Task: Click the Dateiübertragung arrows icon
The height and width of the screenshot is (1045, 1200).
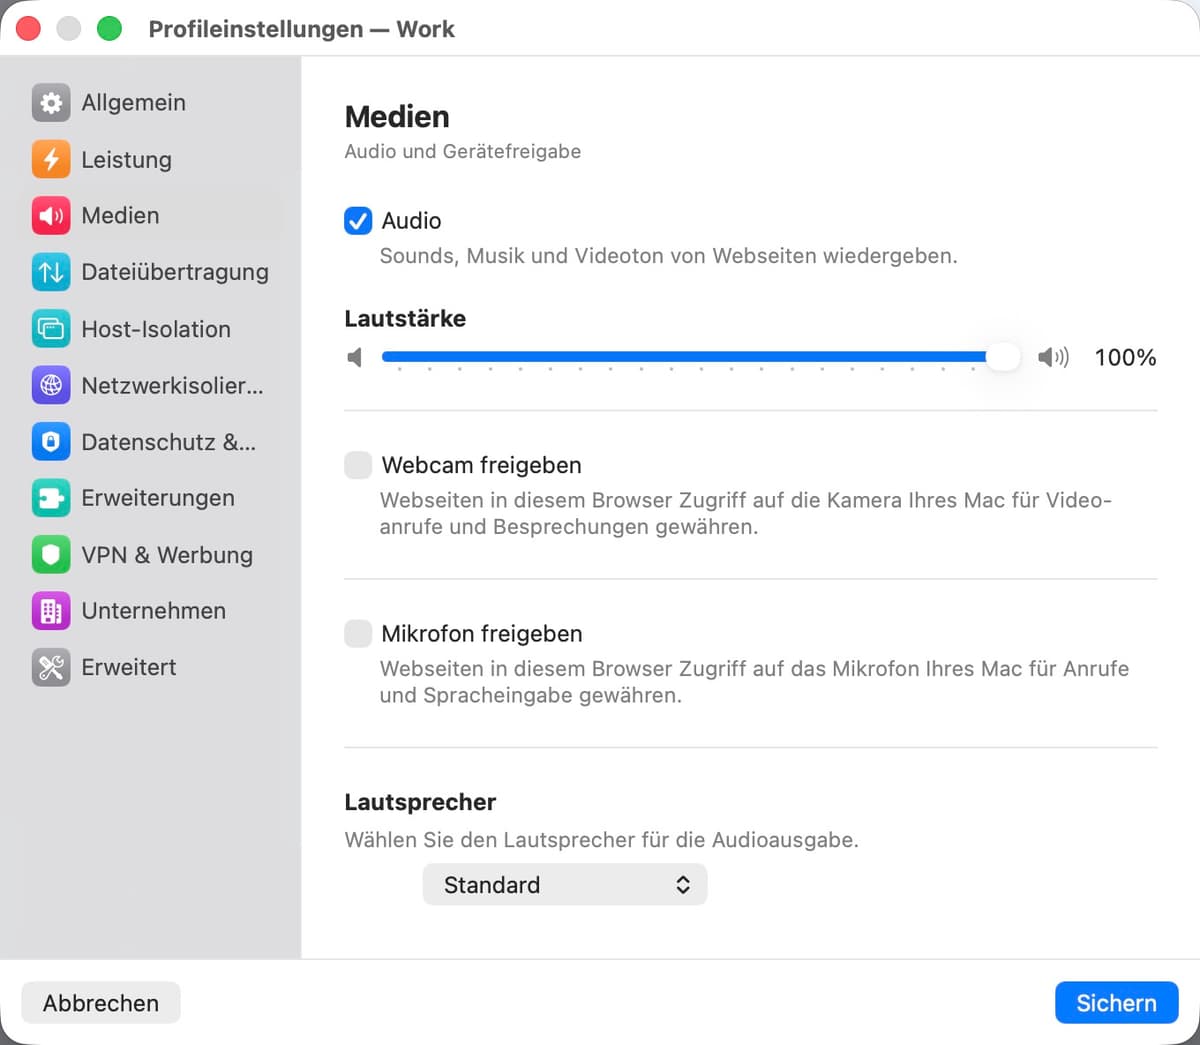Action: (x=51, y=272)
